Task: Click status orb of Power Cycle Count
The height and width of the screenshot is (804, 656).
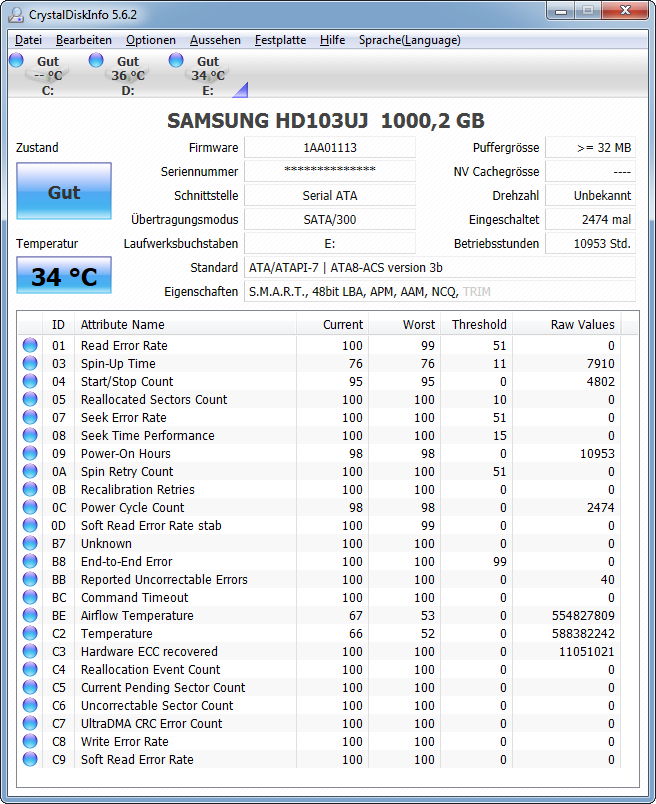Action: click(x=30, y=507)
